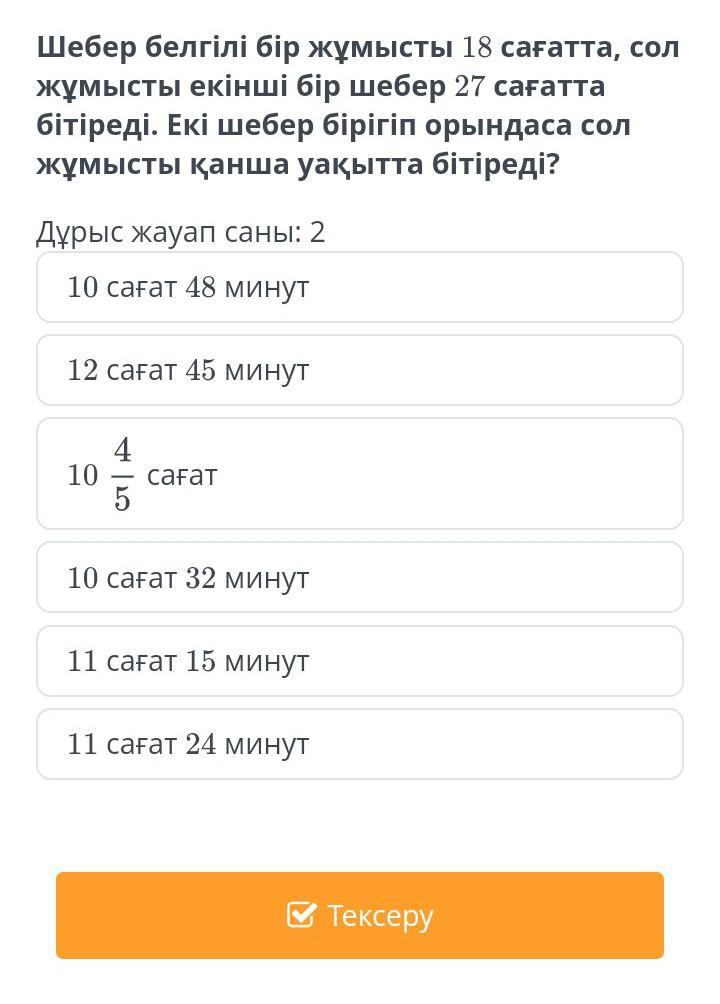Click the number 48 in first option
Viewport: 720px width, 1004px height.
coord(200,287)
